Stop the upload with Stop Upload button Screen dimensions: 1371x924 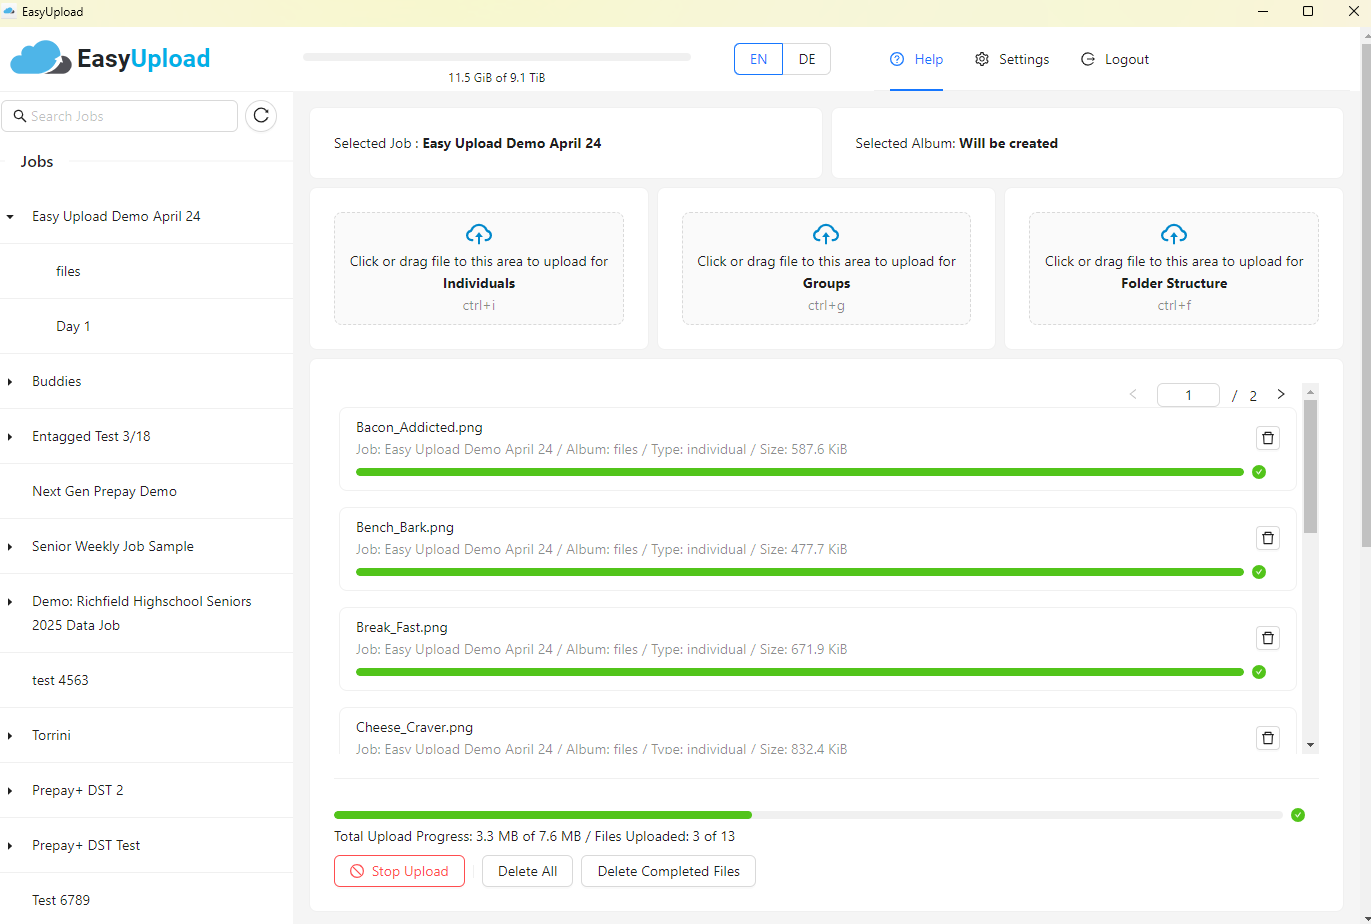(x=399, y=871)
